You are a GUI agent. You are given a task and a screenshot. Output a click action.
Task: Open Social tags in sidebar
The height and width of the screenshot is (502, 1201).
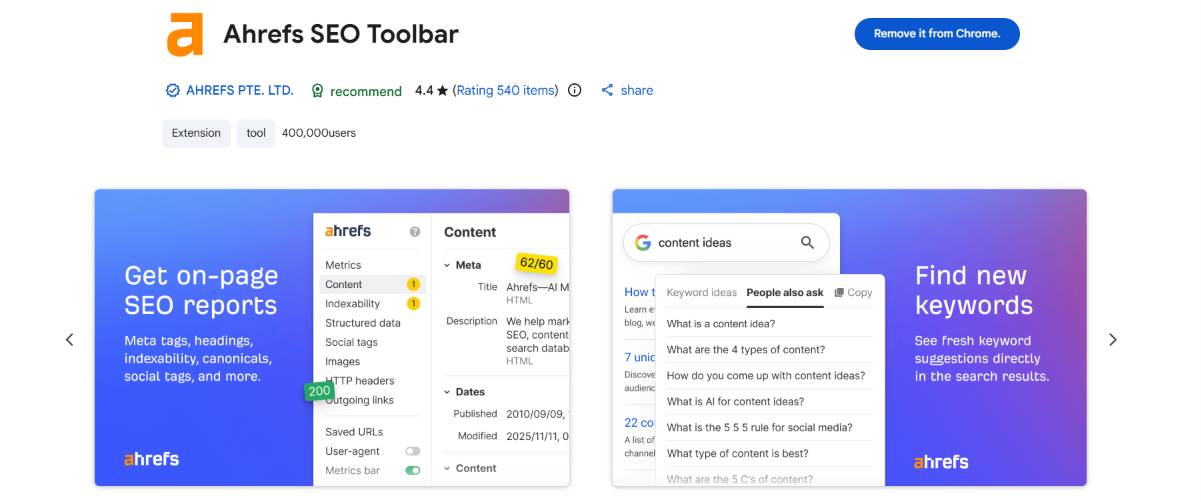[x=351, y=342]
